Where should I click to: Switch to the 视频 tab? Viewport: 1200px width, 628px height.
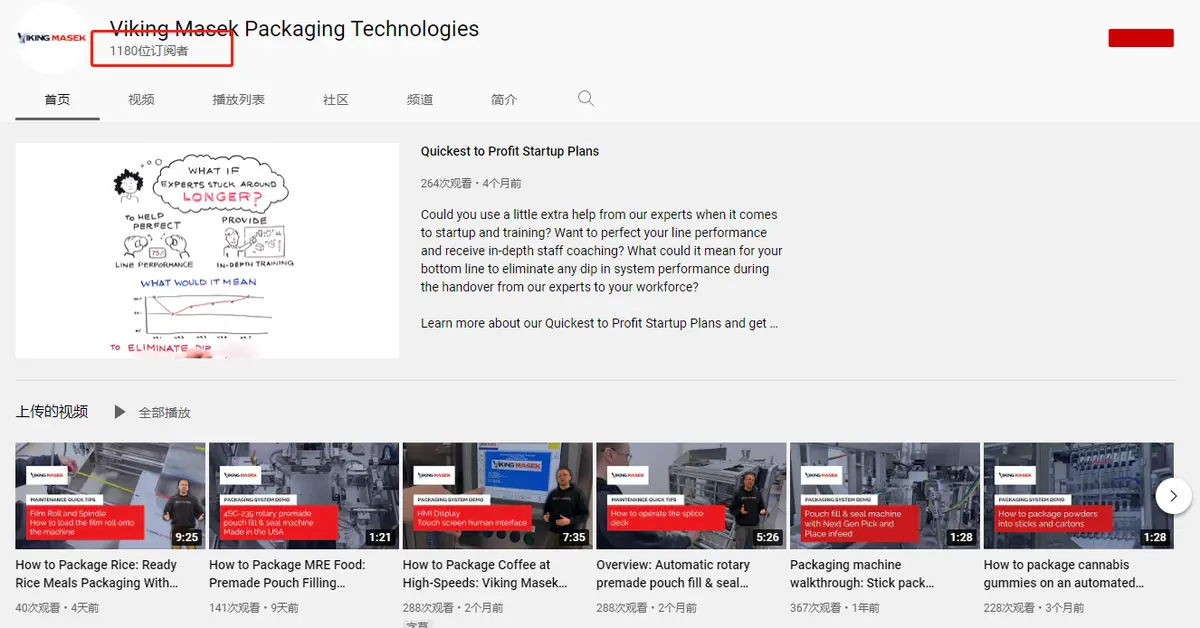point(141,100)
